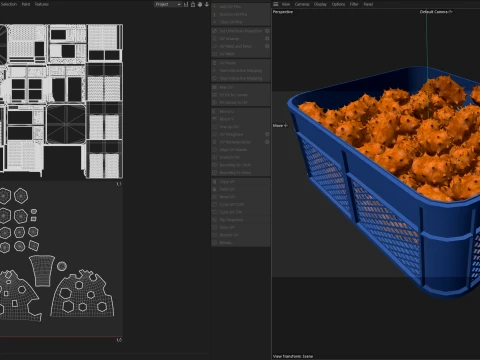Image resolution: width=480 pixels, height=360 pixels.
Task: Open the viewport hamburger menu icon
Action: [x=276, y=4]
